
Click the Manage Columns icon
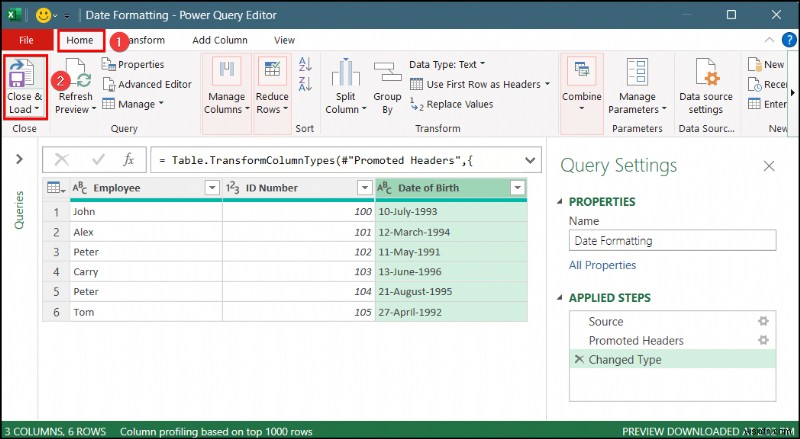[x=227, y=71]
